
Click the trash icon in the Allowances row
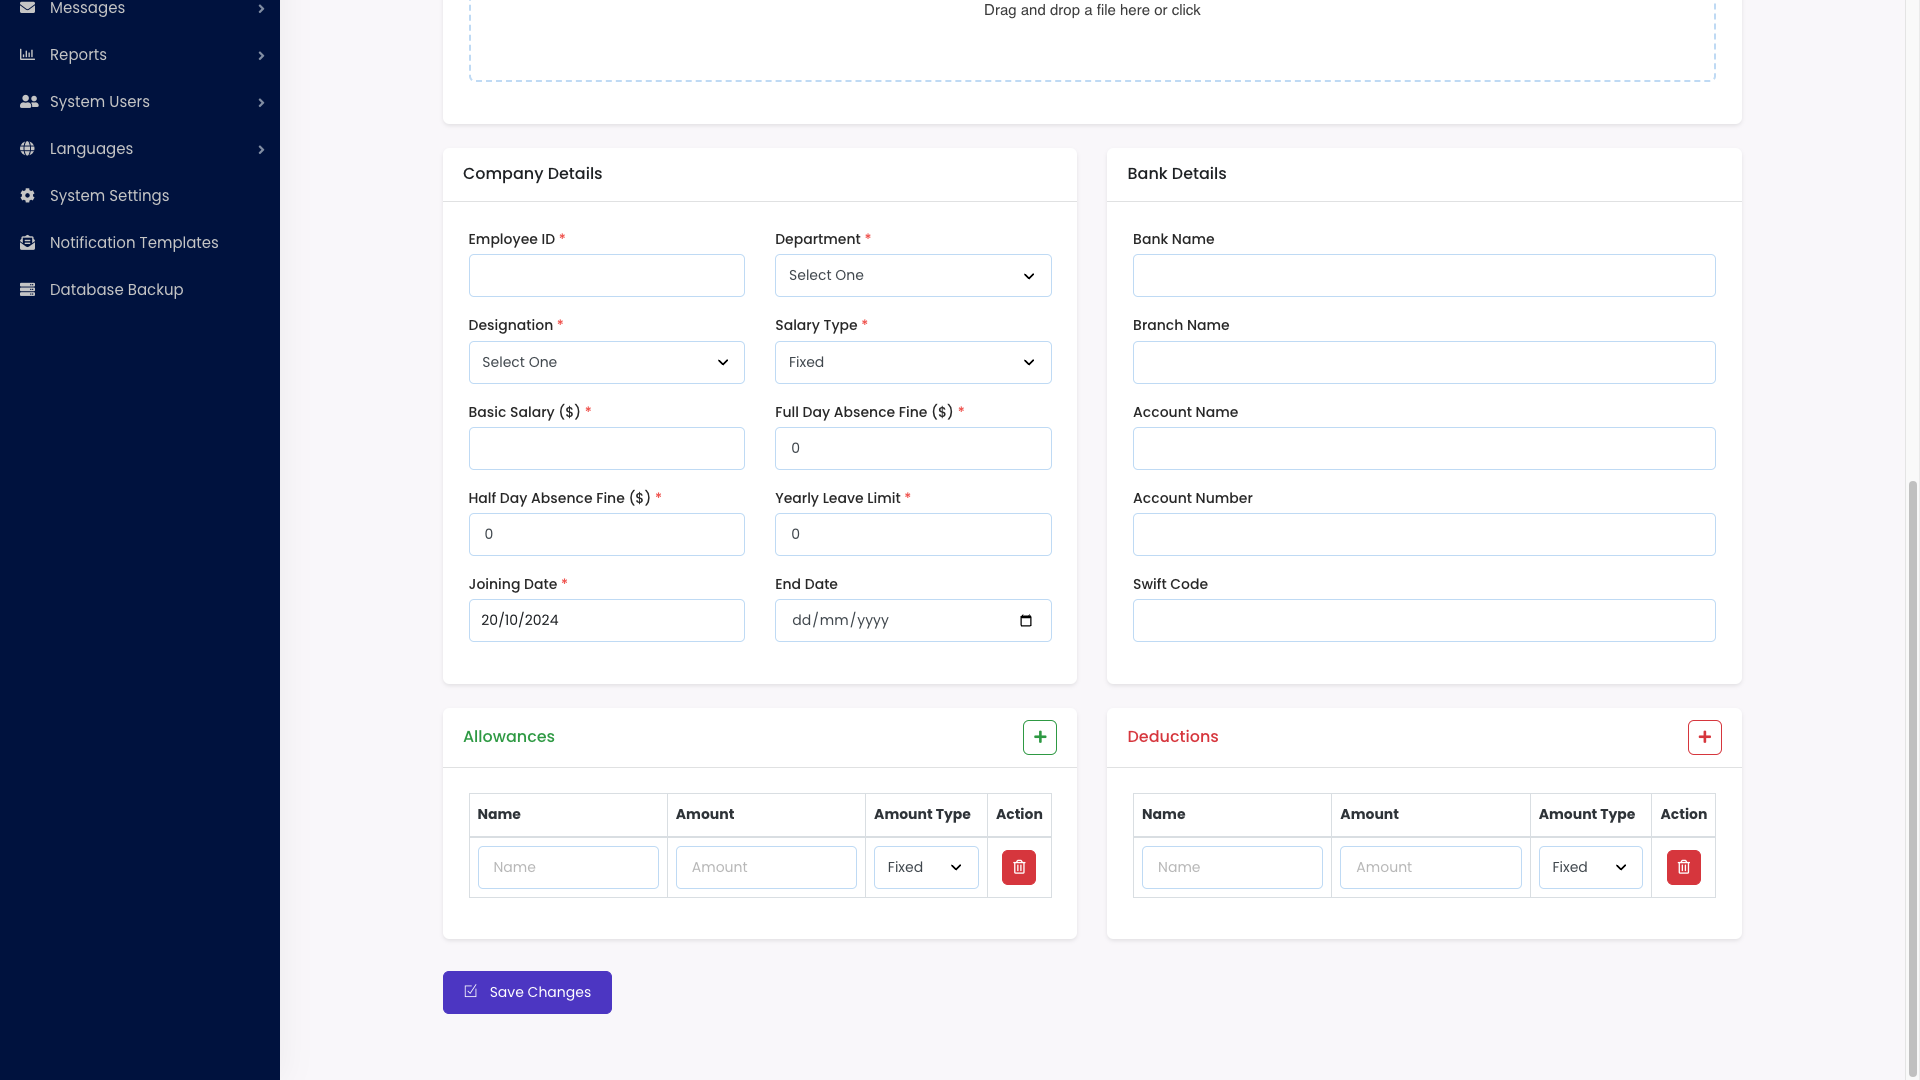point(1019,867)
